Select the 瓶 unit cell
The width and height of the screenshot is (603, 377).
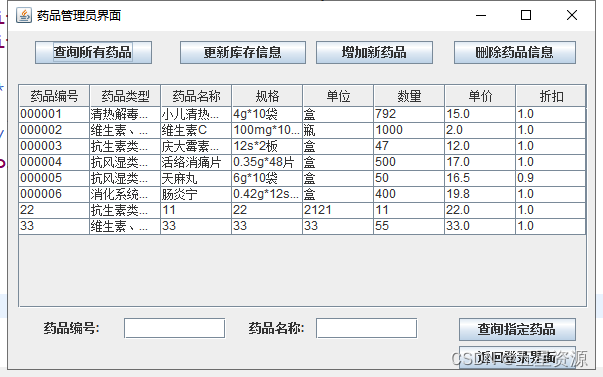pos(338,130)
